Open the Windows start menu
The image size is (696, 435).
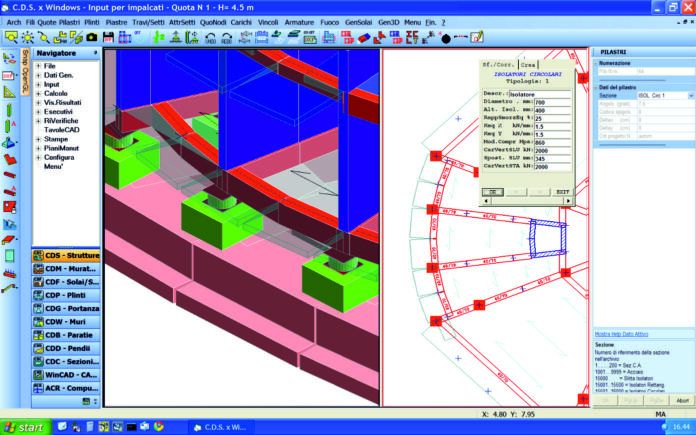point(22,427)
